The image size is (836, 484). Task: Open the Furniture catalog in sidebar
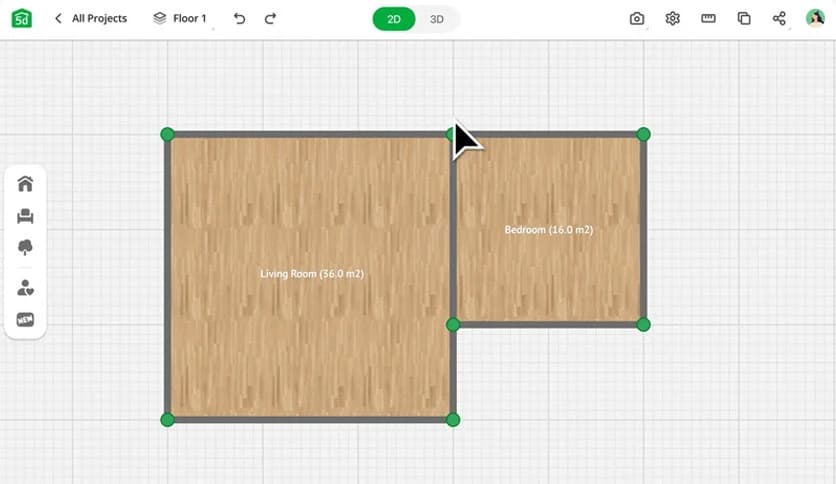[25, 216]
